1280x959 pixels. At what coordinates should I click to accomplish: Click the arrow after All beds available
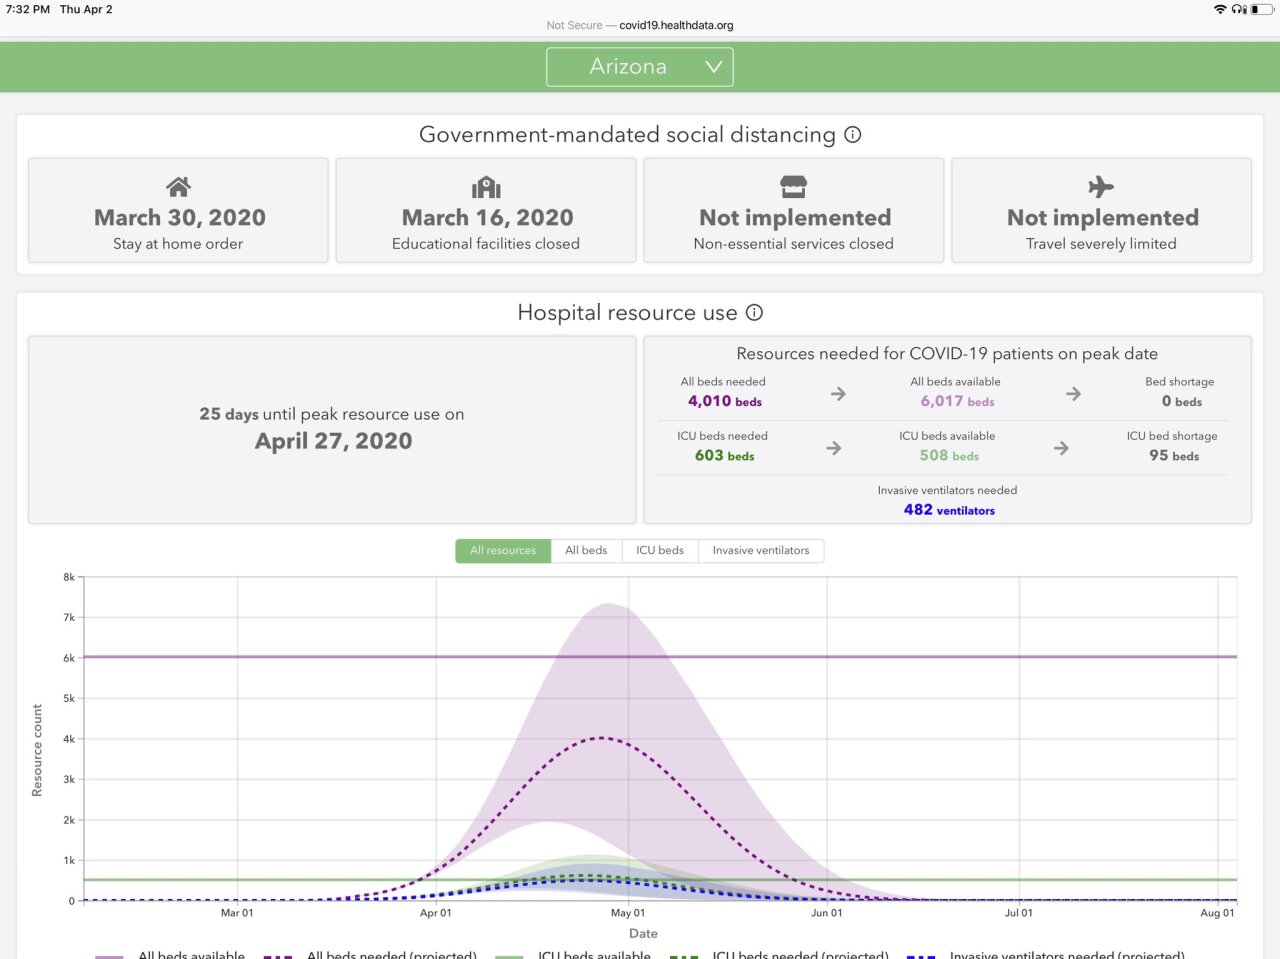(1073, 394)
